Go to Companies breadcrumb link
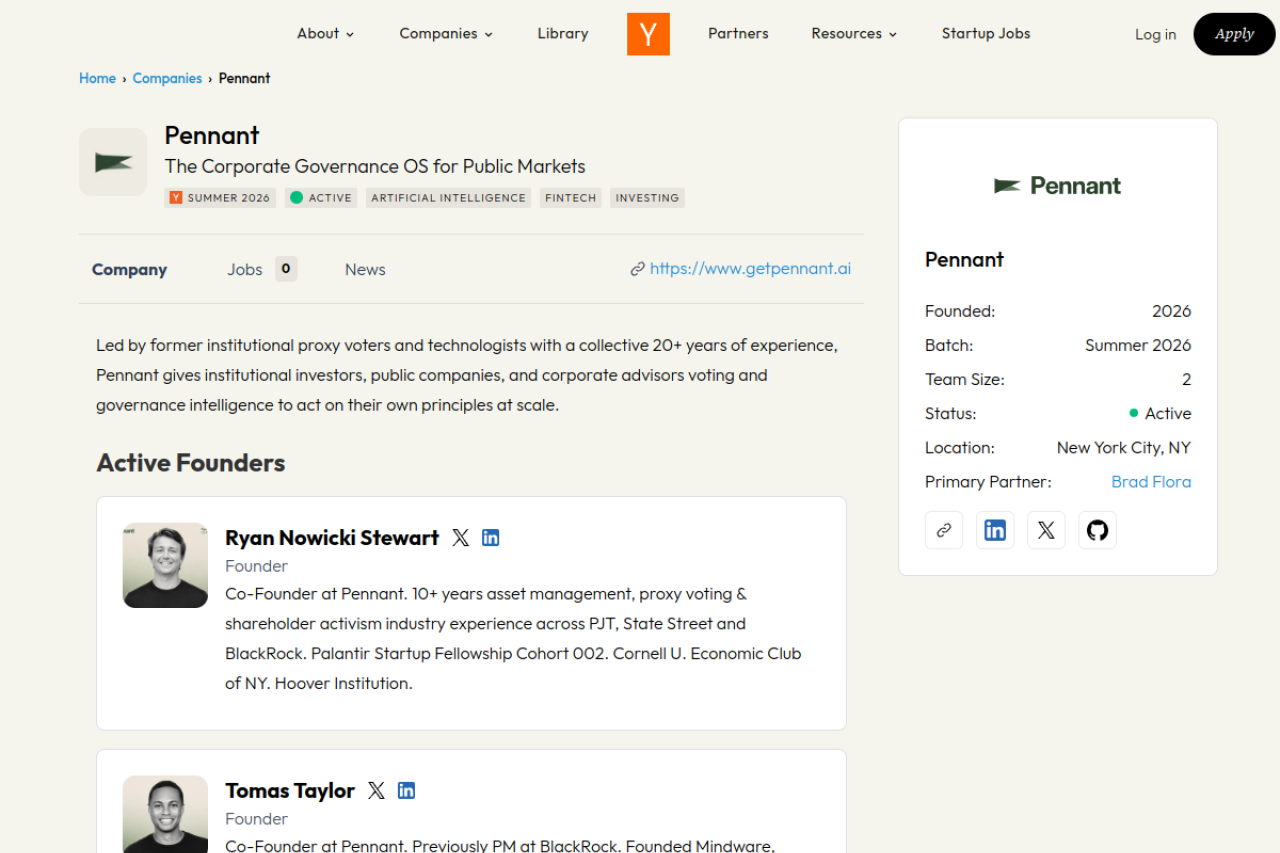The height and width of the screenshot is (853, 1280). [x=167, y=78]
